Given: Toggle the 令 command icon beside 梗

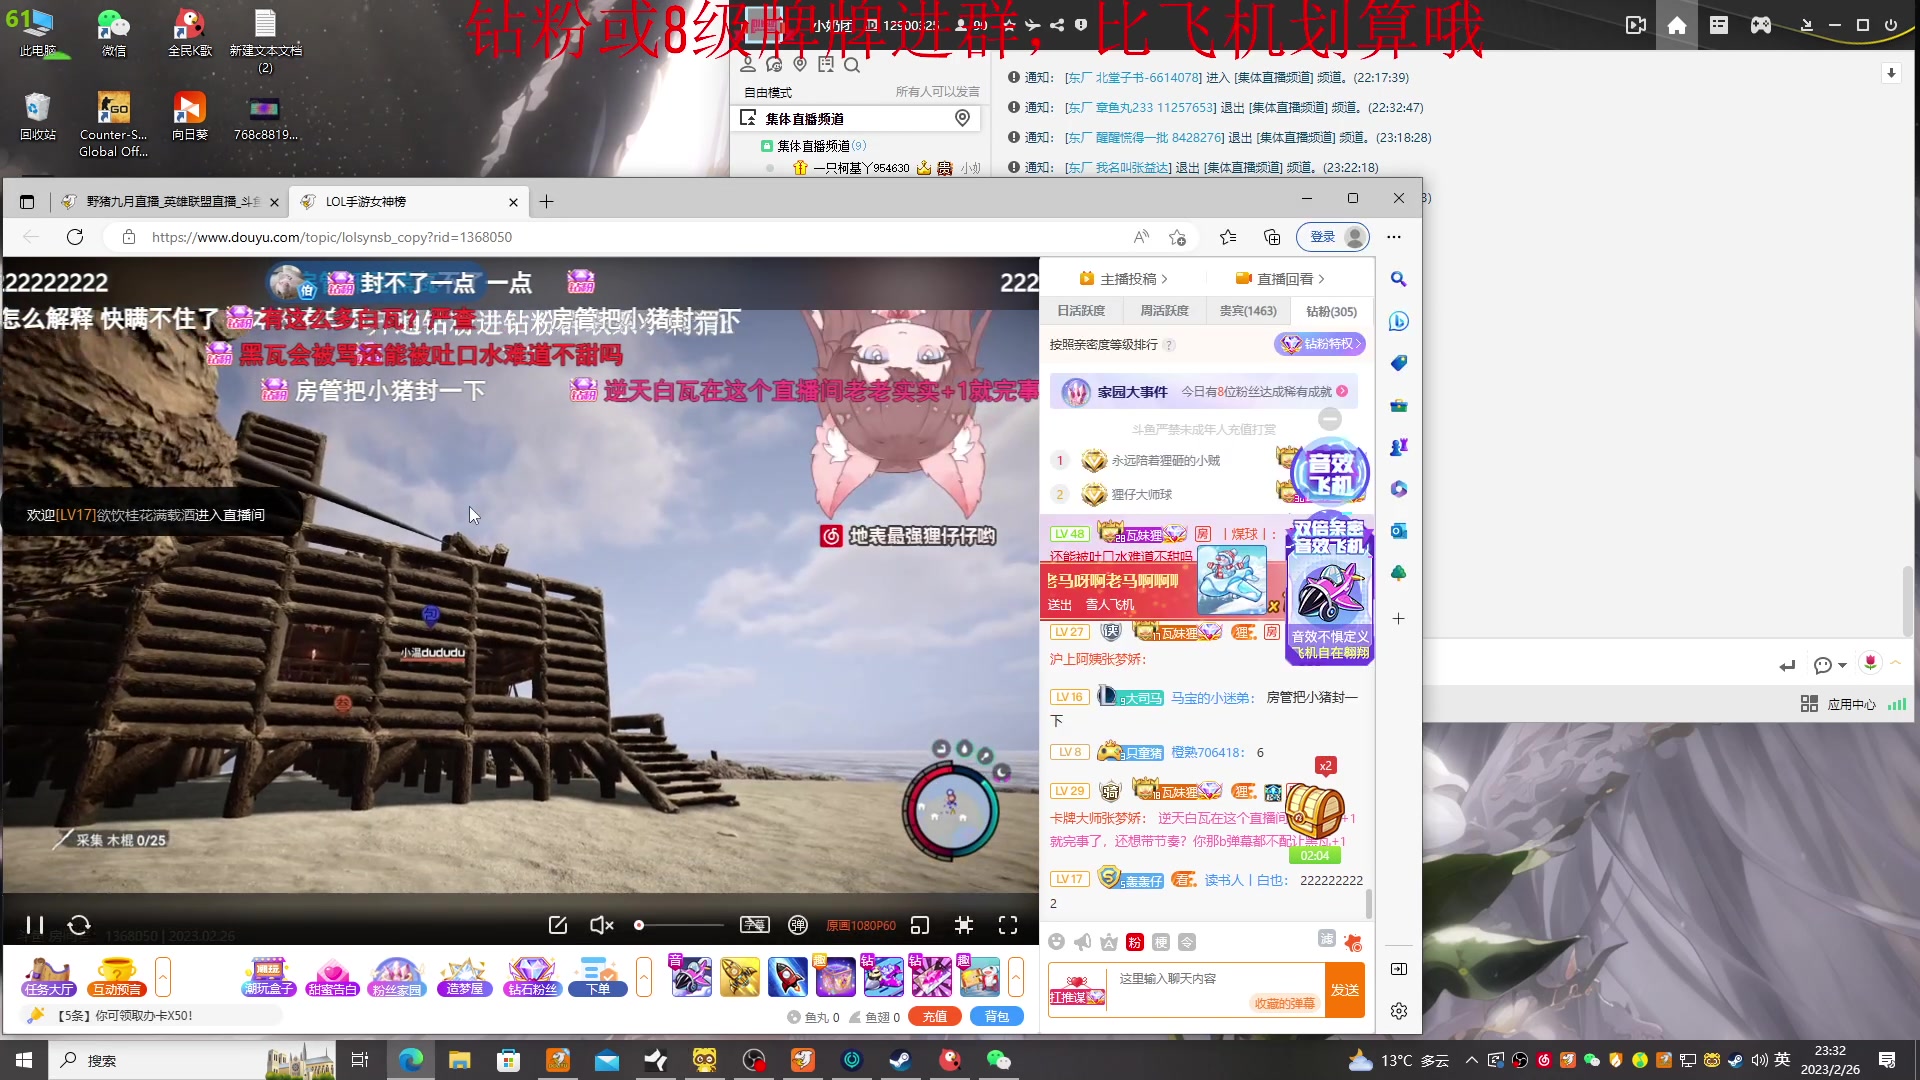Looking at the screenshot, I should coord(1188,941).
